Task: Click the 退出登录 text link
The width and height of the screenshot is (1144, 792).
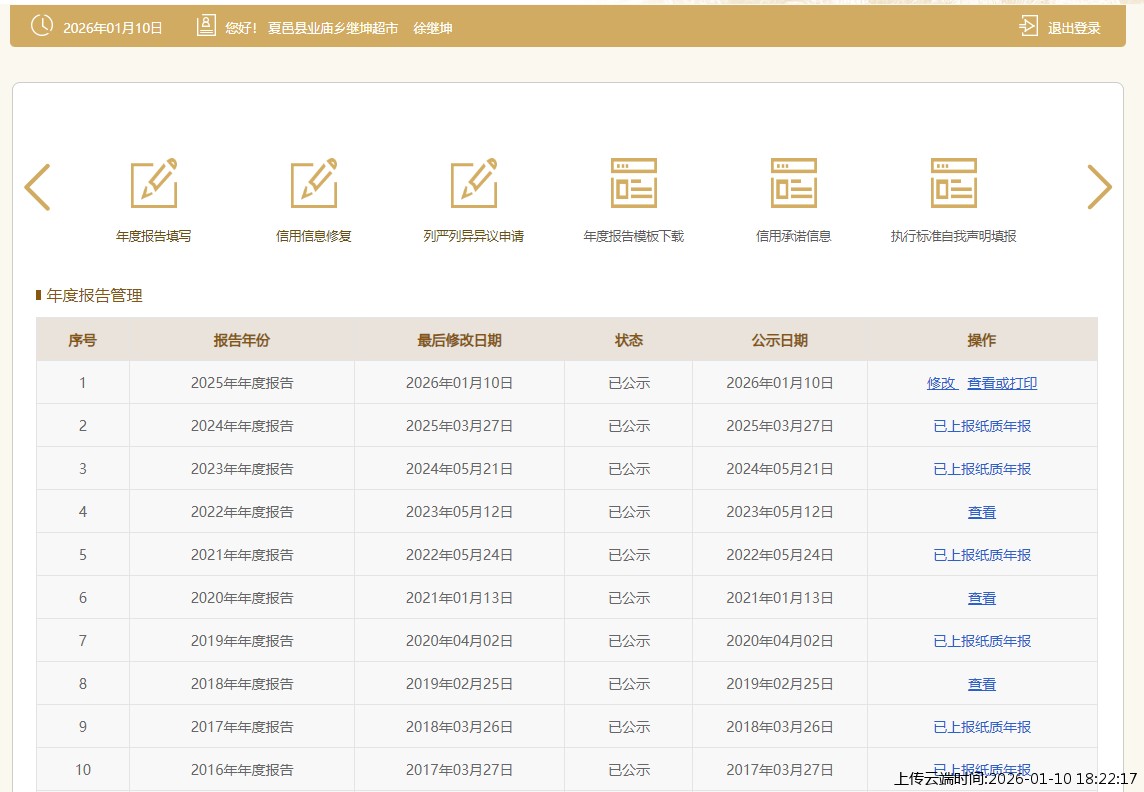Action: [x=1074, y=28]
